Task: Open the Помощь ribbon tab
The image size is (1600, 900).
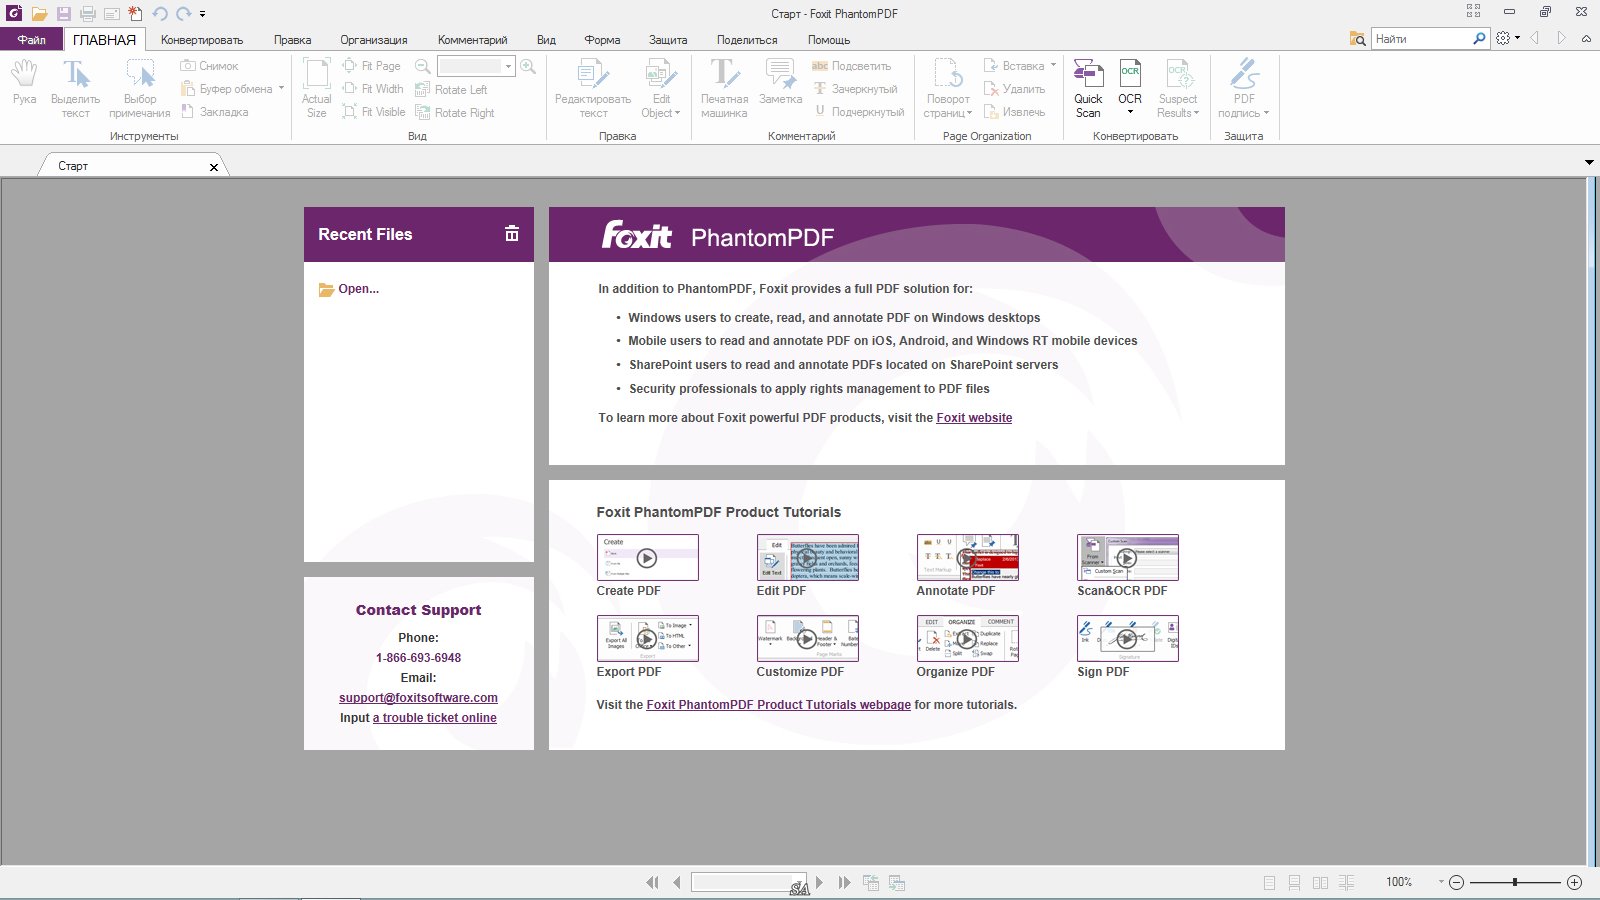Action: click(x=829, y=40)
